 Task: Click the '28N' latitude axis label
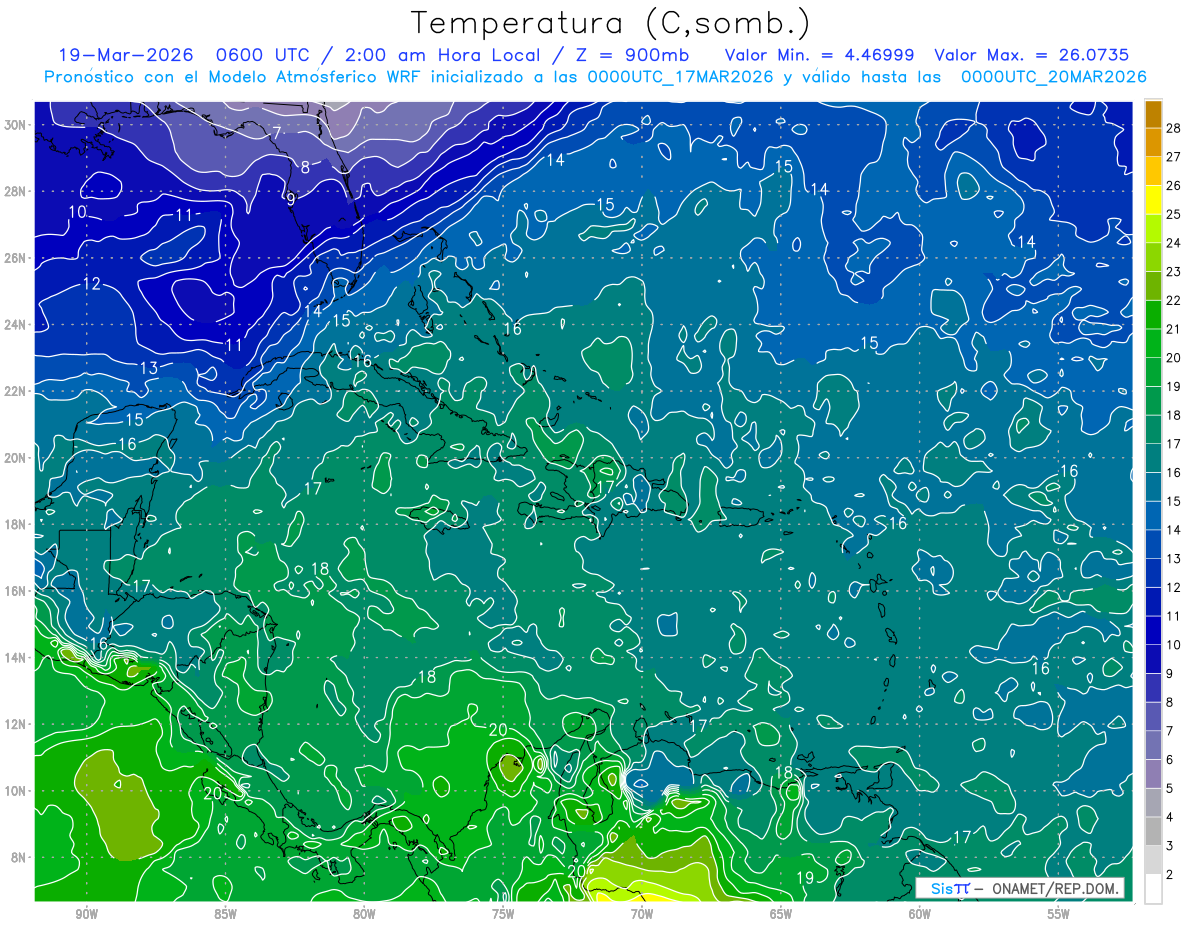pos(17,191)
